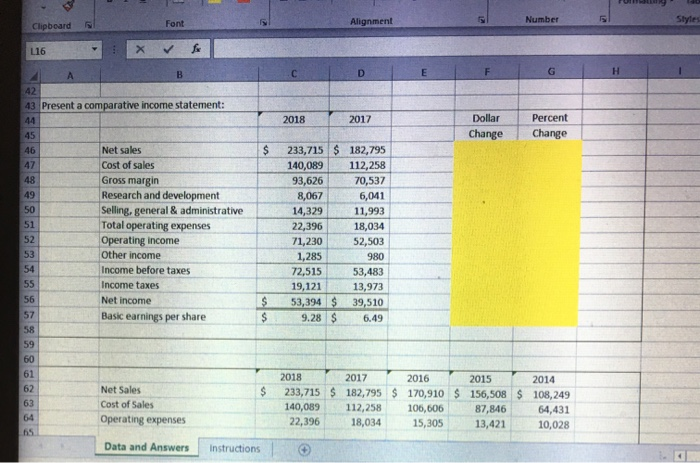Select the Data and Answers sheet tab

(x=146, y=447)
